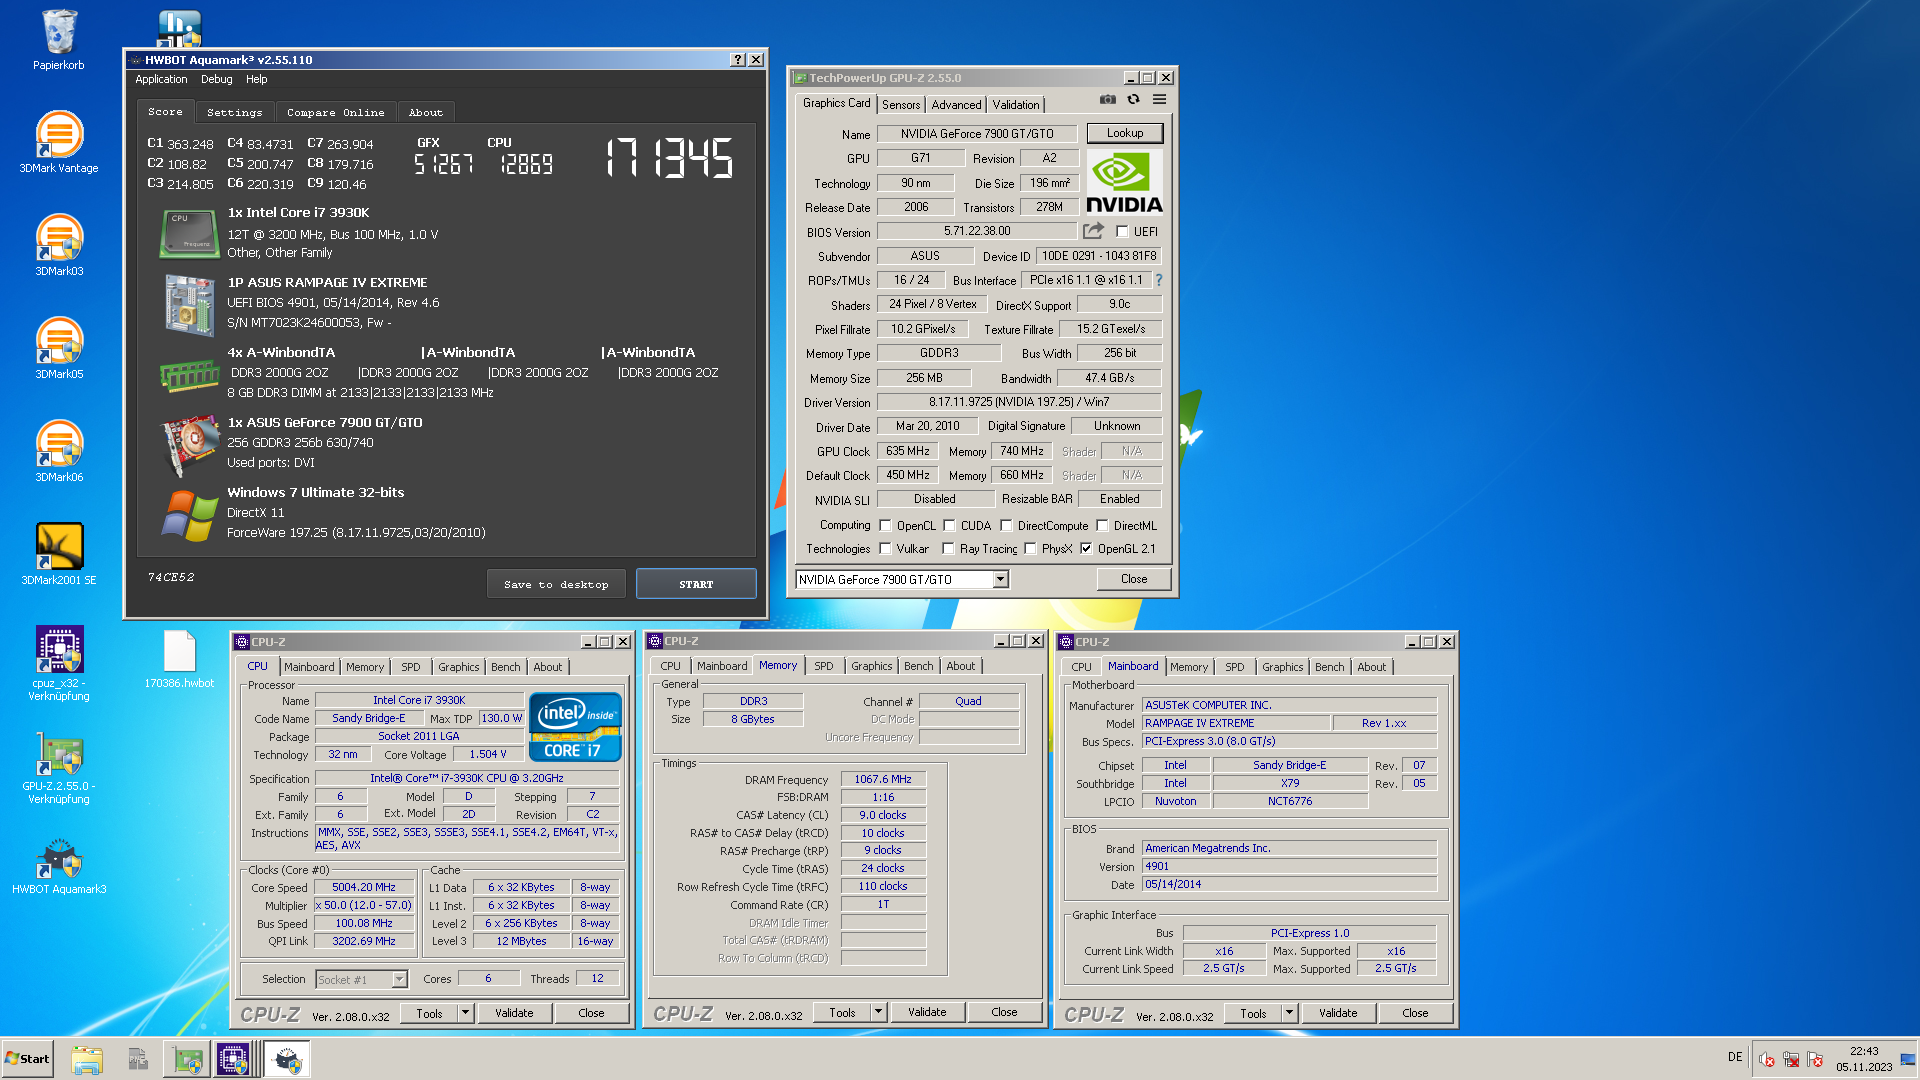The height and width of the screenshot is (1080, 1920).
Task: Toggle the OpenGL 2.1 checkbox
Action: coord(1086,549)
